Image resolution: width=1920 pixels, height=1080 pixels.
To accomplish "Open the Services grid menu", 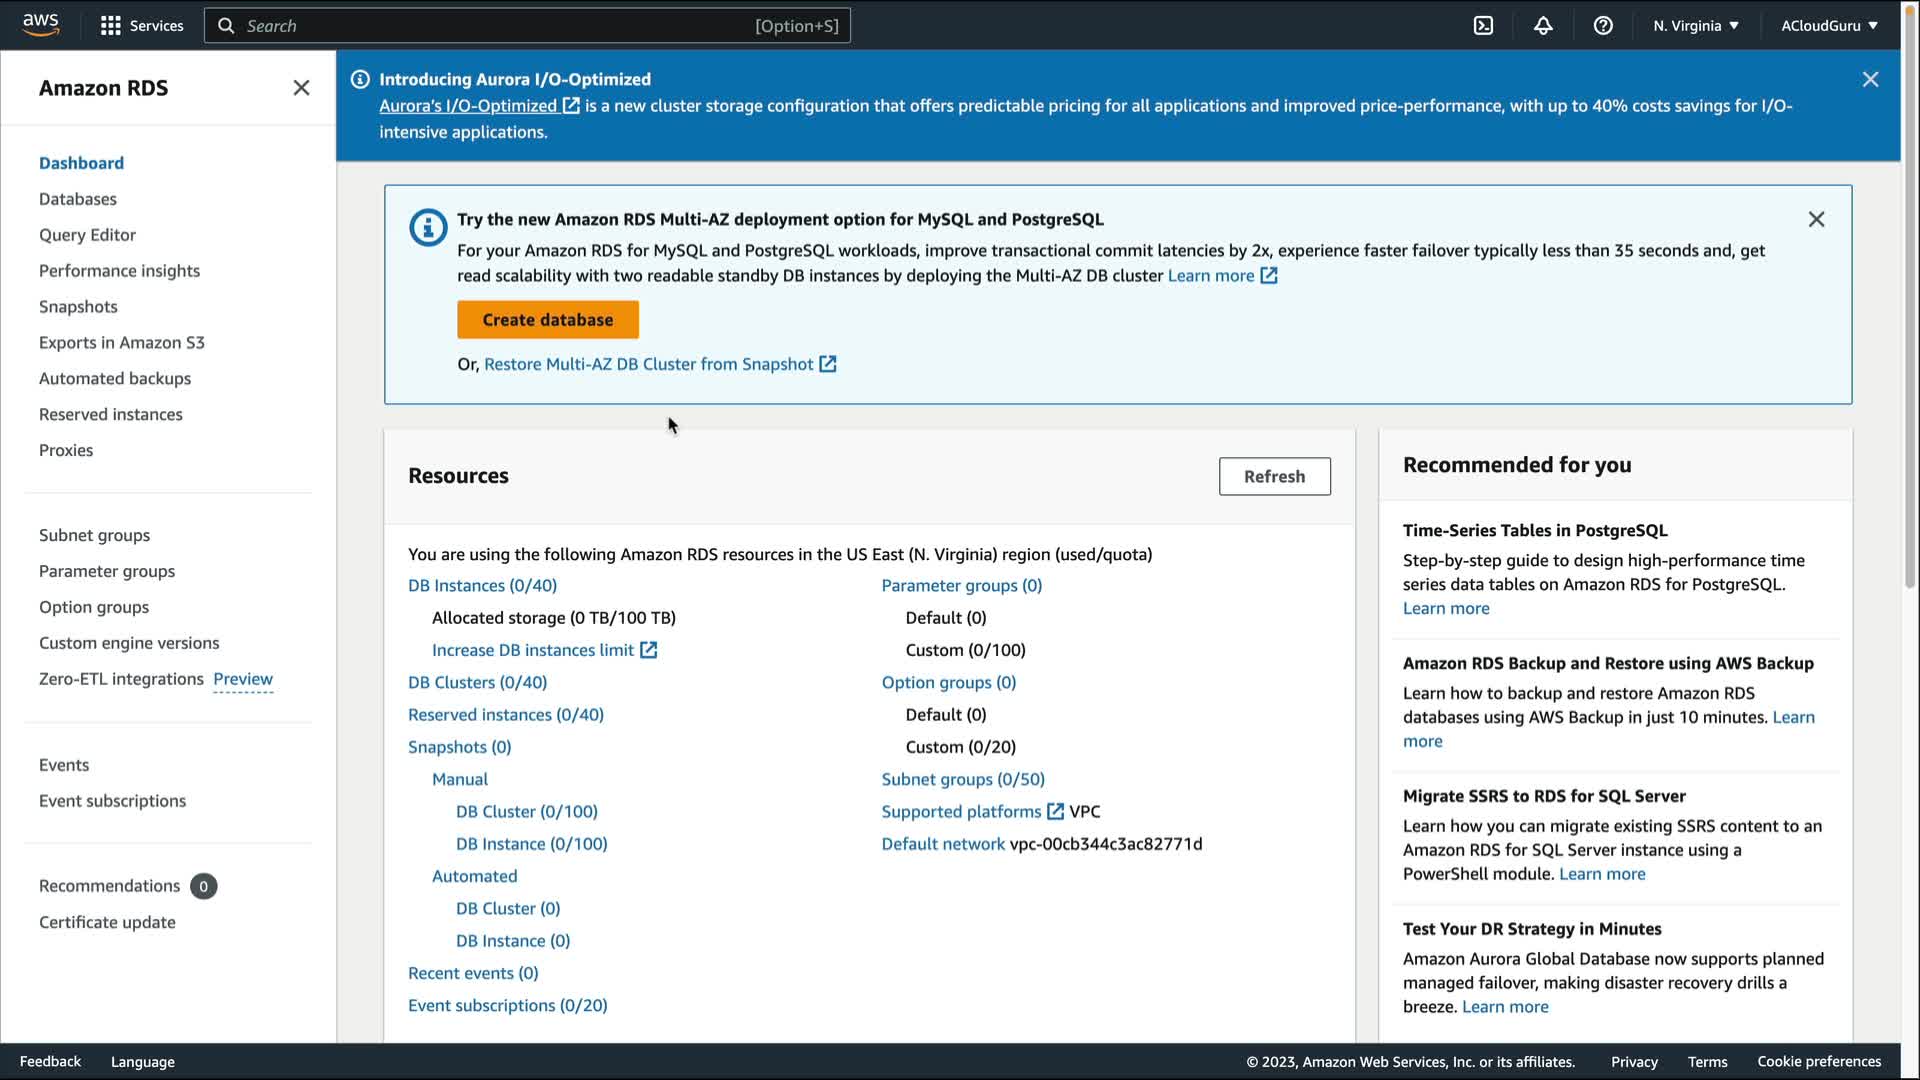I will click(142, 26).
